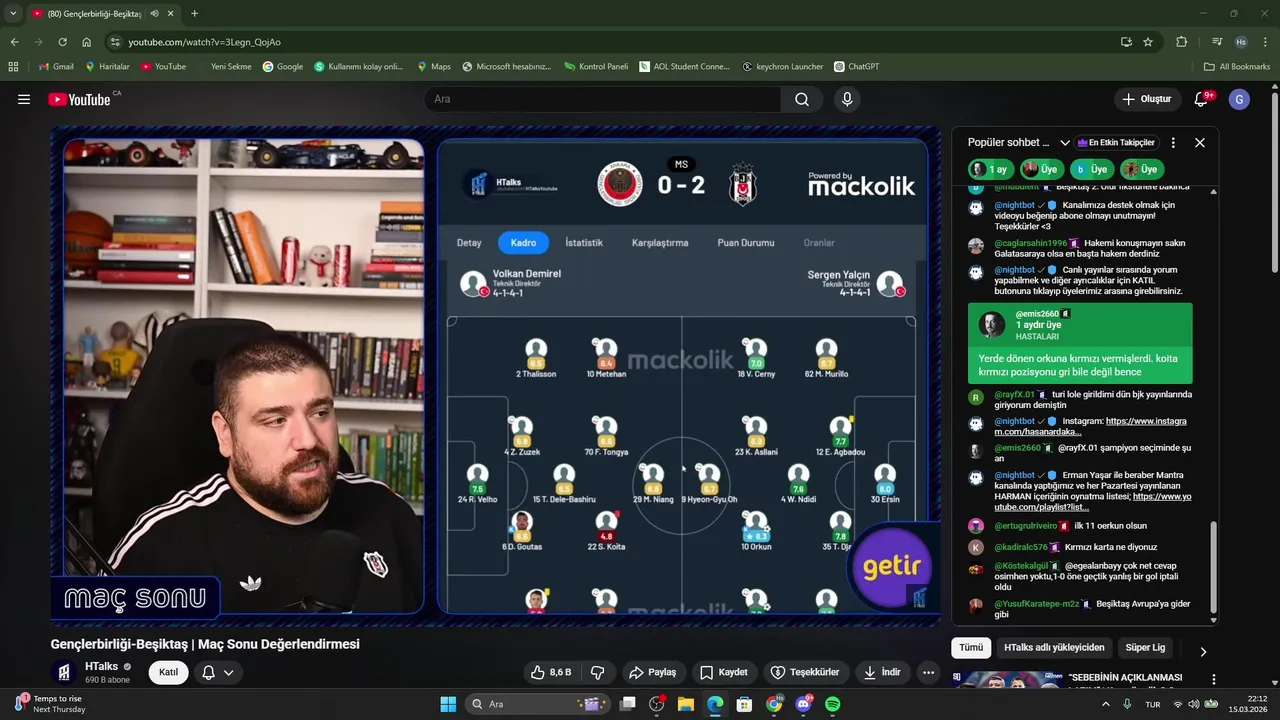Click the YouTube search magnifier button
This screenshot has height=720, width=1280.
802,99
